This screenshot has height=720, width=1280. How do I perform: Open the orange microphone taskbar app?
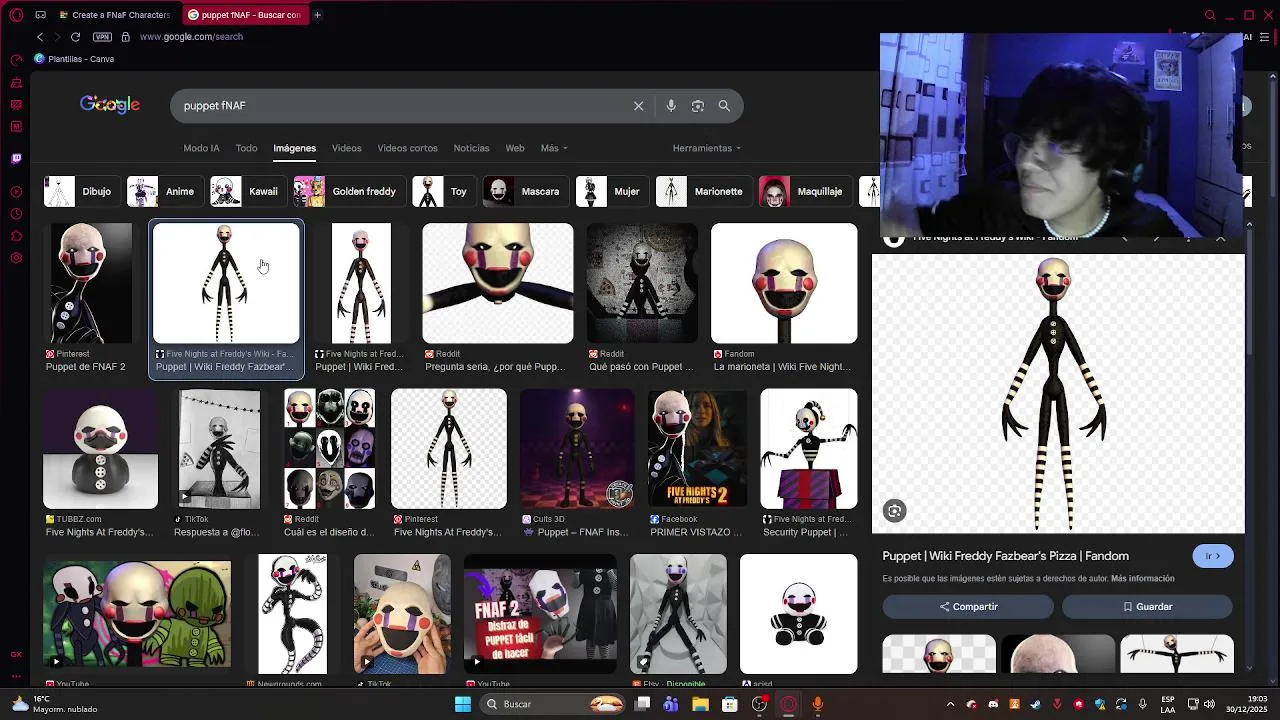coord(818,704)
